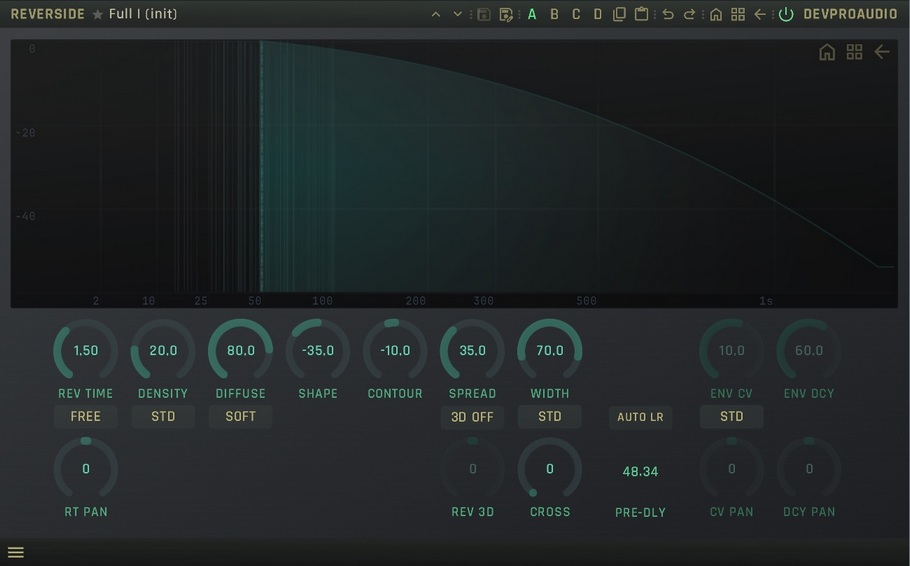Toggle the 3D OFF switch
The image size is (910, 566).
point(472,417)
